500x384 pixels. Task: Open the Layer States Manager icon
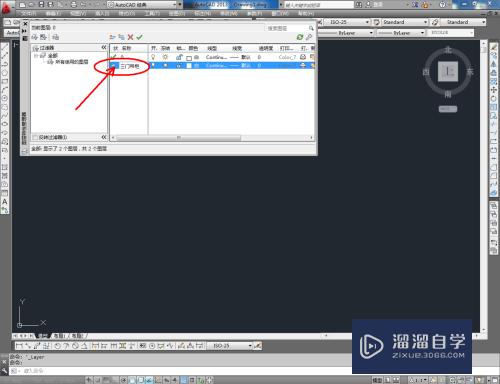click(56, 37)
